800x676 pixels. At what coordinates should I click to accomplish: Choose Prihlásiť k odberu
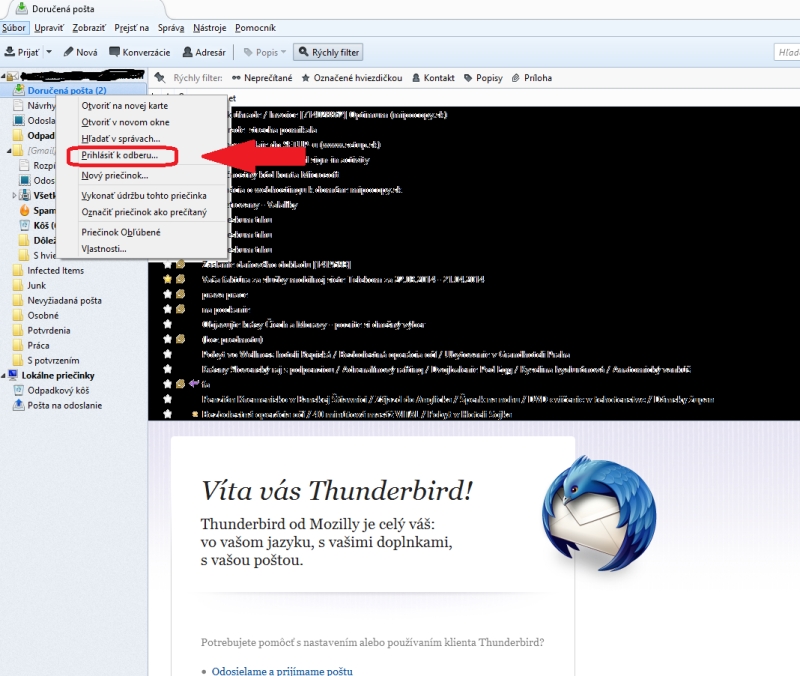[120, 155]
